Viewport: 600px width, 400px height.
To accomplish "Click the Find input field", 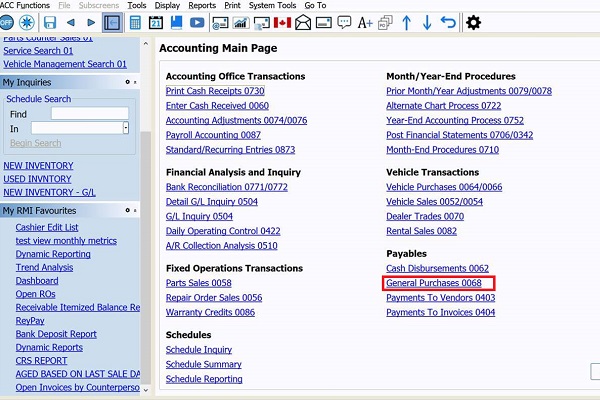I will pos(90,114).
